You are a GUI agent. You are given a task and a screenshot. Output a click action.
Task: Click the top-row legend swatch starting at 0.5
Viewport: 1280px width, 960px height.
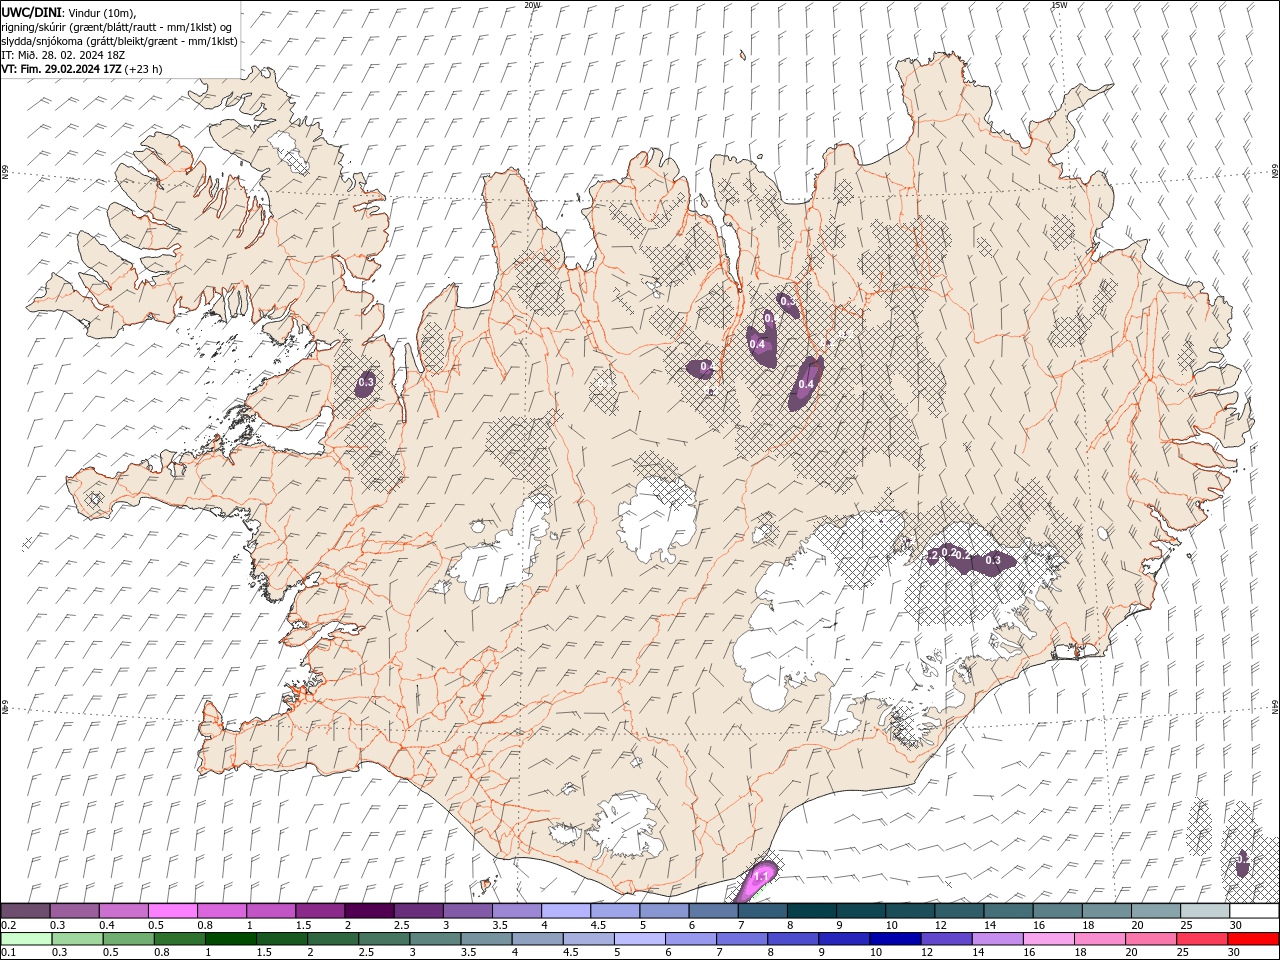(x=172, y=911)
